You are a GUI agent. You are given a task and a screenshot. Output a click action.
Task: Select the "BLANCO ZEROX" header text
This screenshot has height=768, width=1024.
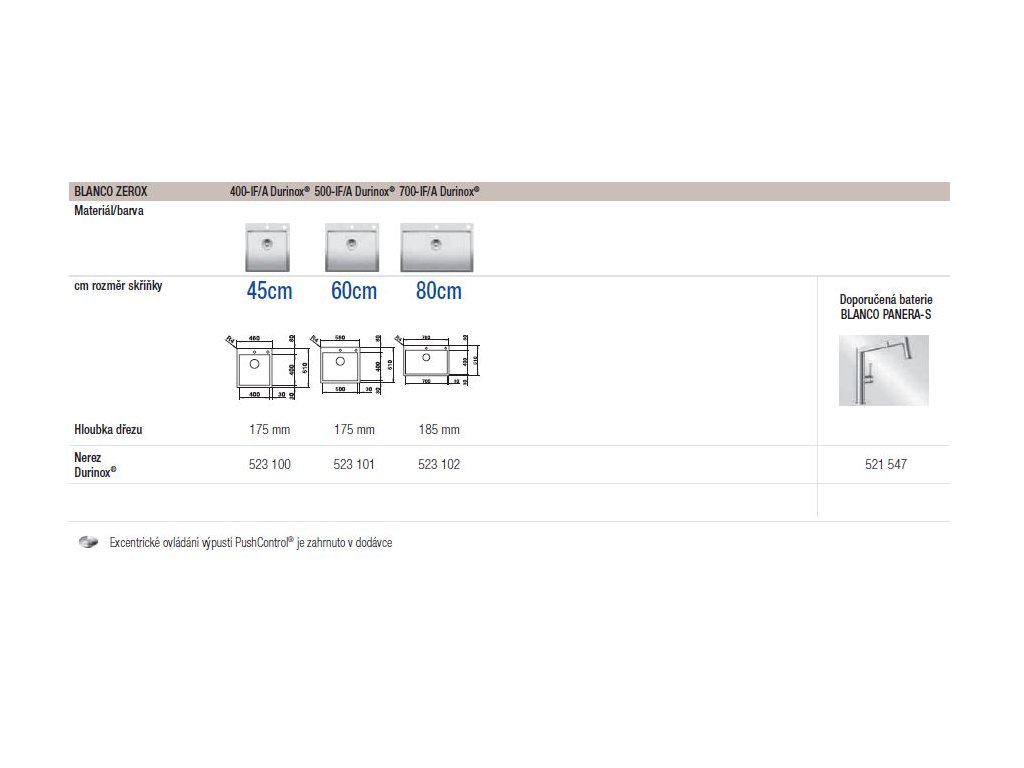tap(110, 191)
